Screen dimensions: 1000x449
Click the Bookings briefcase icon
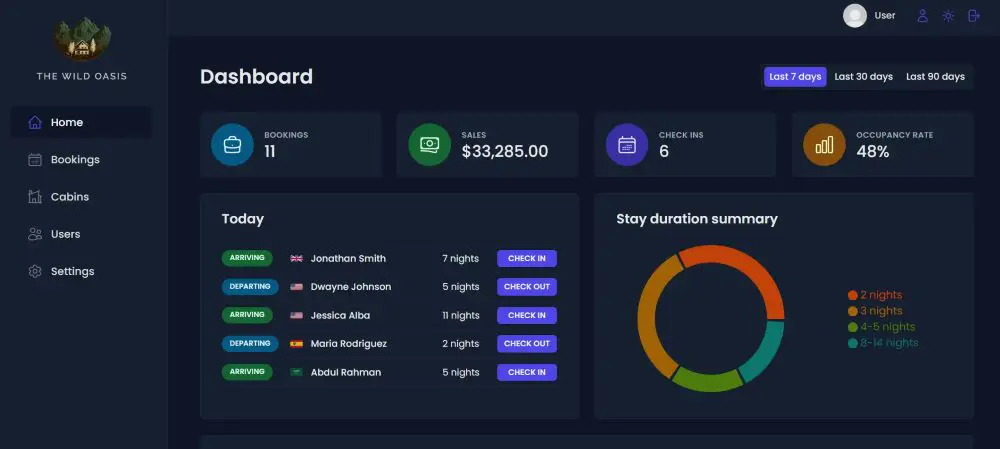(x=232, y=145)
